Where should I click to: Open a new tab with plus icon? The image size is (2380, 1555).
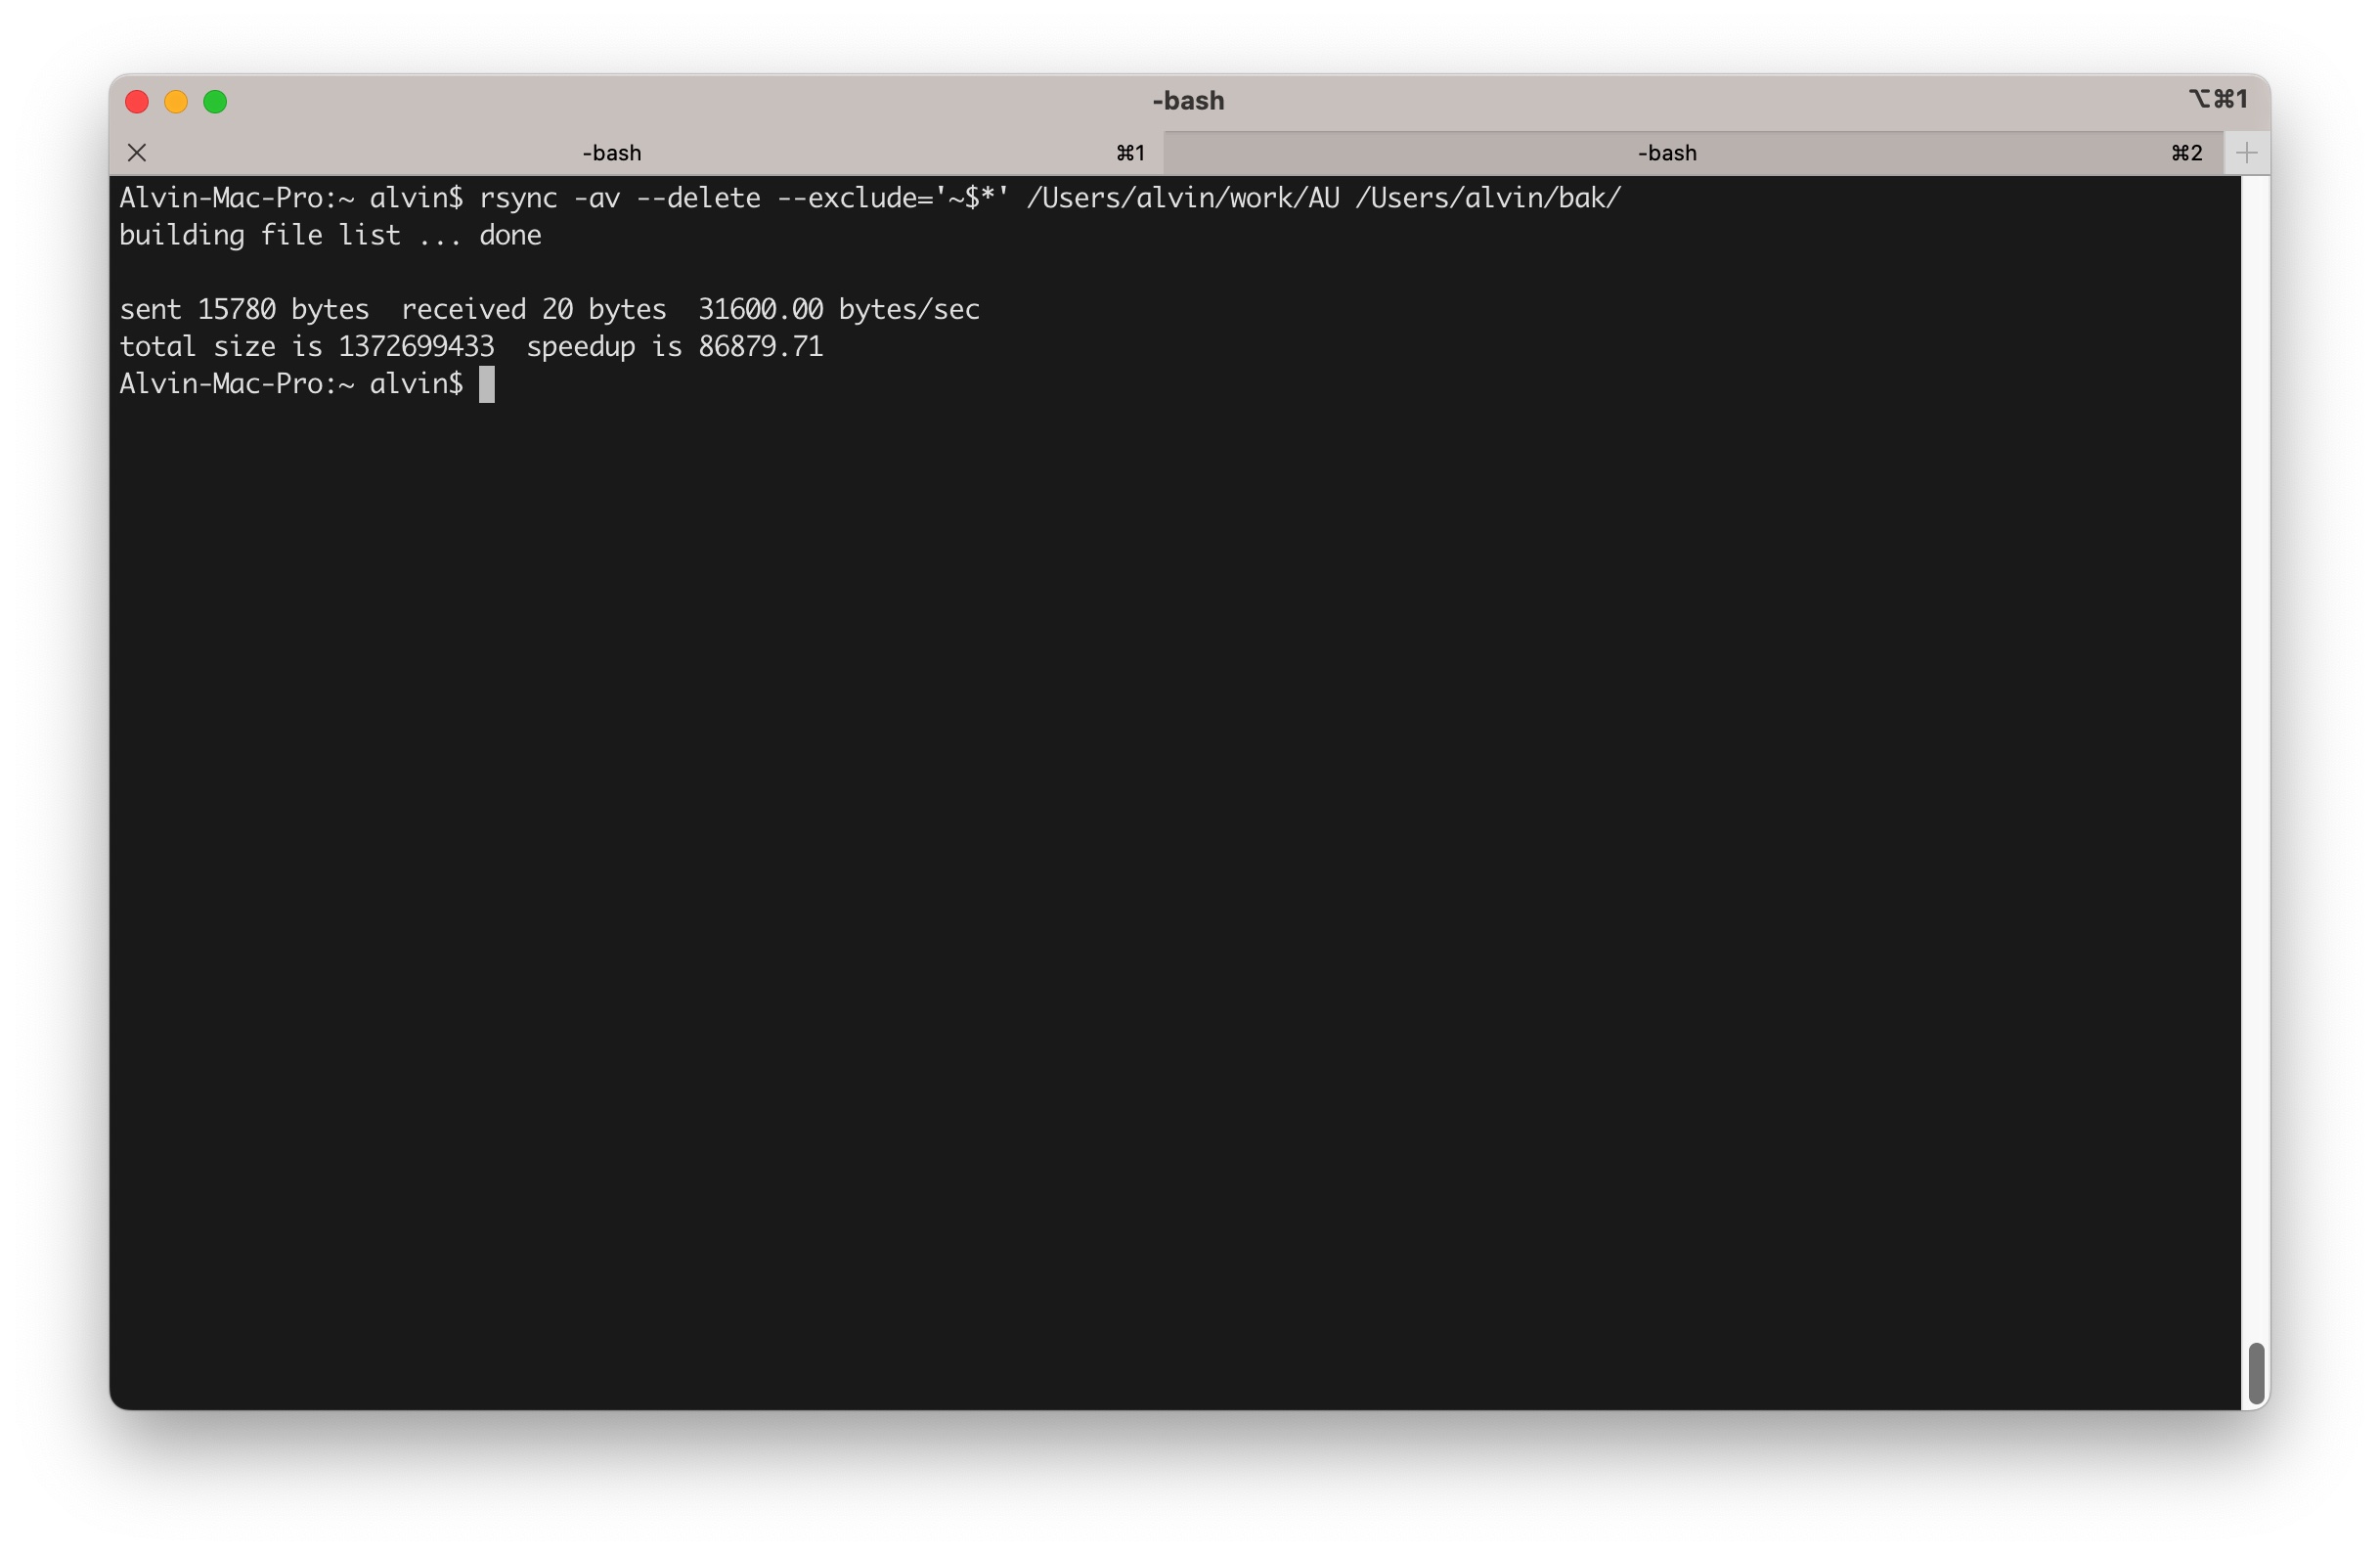(2246, 153)
